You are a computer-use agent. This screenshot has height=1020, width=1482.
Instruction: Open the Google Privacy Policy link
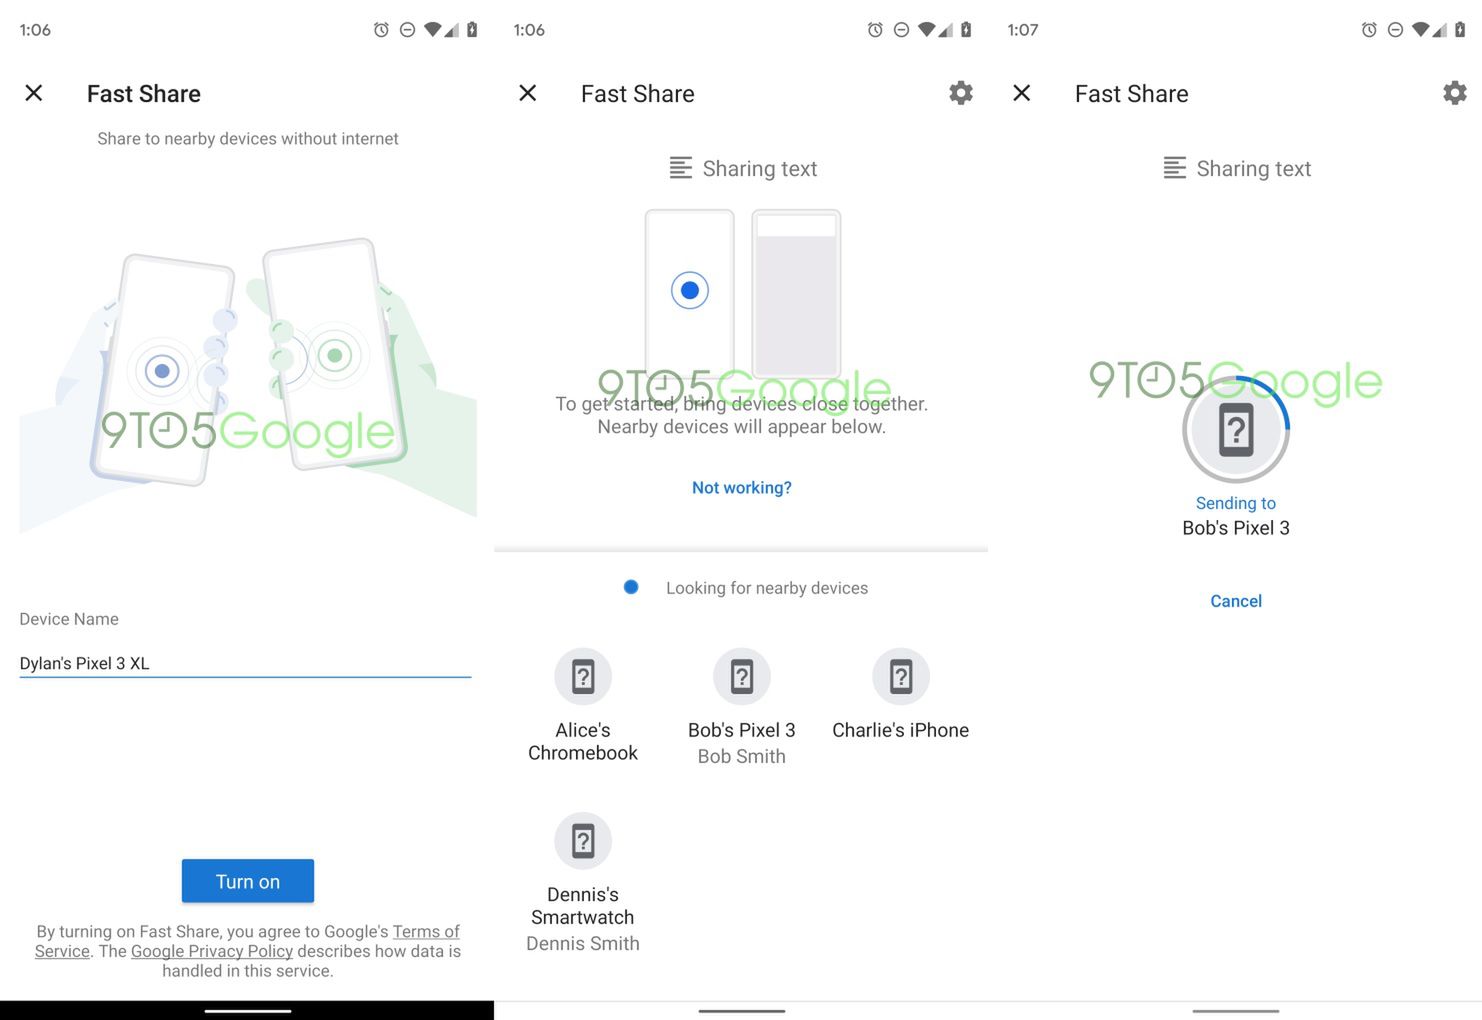tap(211, 951)
